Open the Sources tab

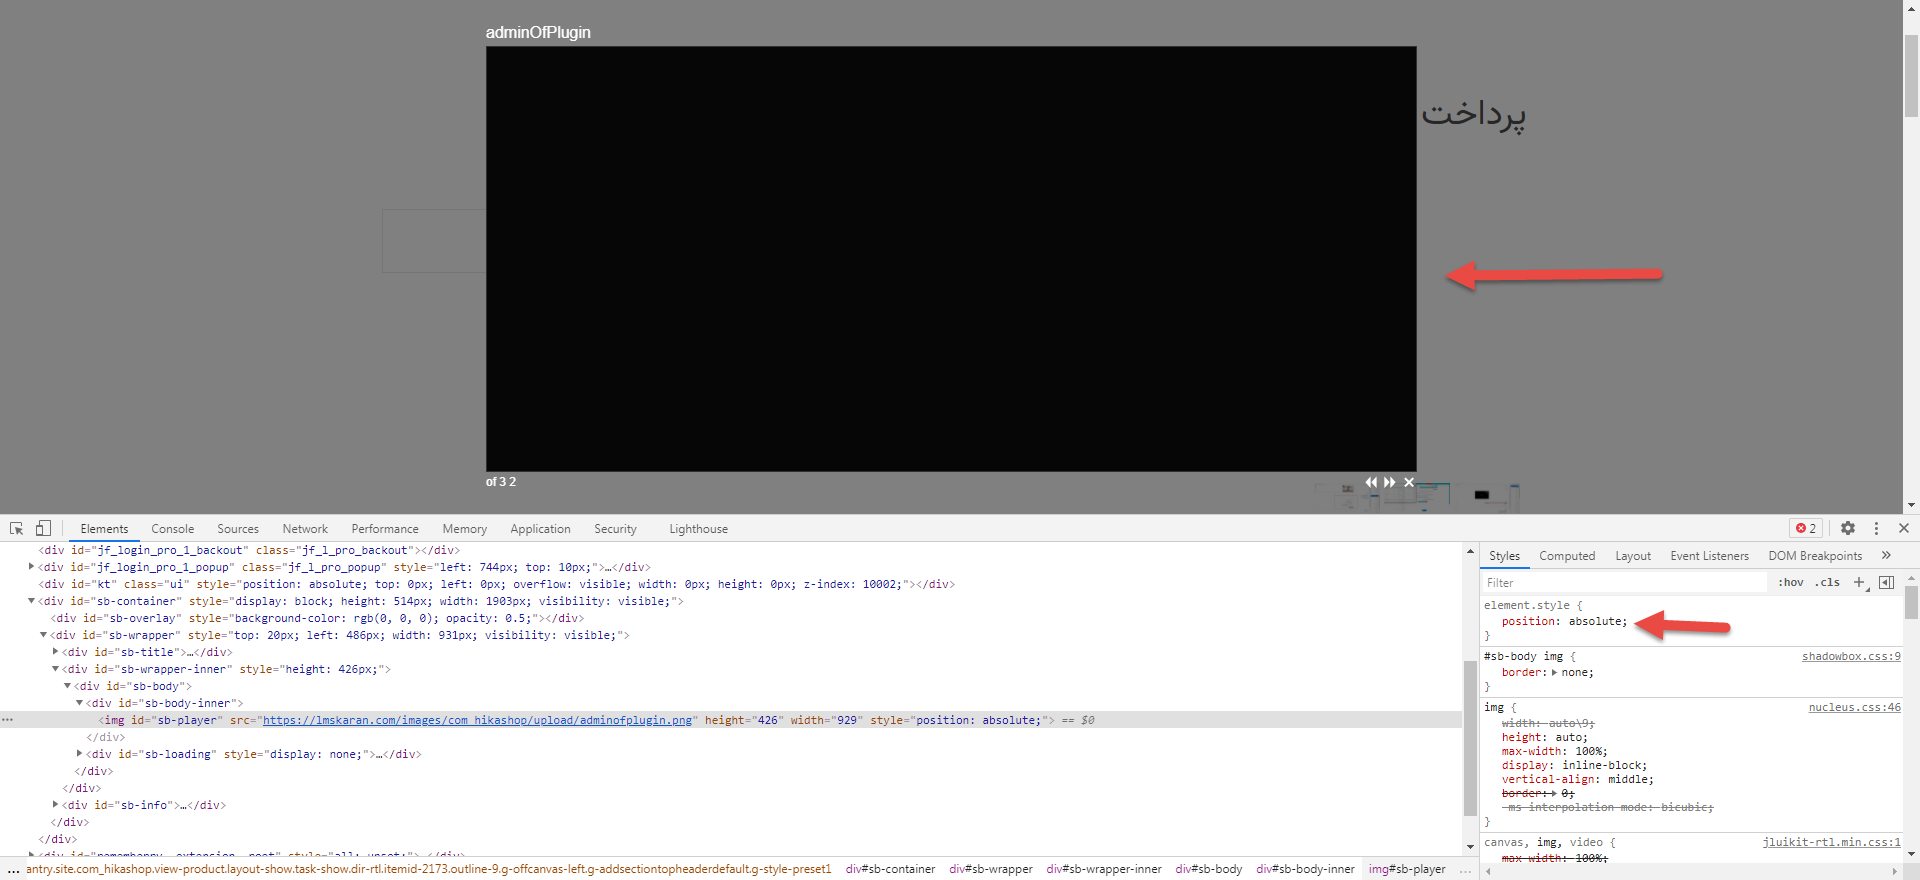tap(238, 529)
